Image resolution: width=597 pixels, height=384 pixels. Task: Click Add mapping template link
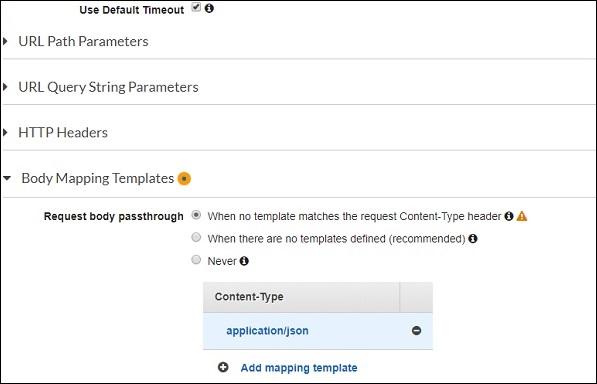click(x=299, y=368)
